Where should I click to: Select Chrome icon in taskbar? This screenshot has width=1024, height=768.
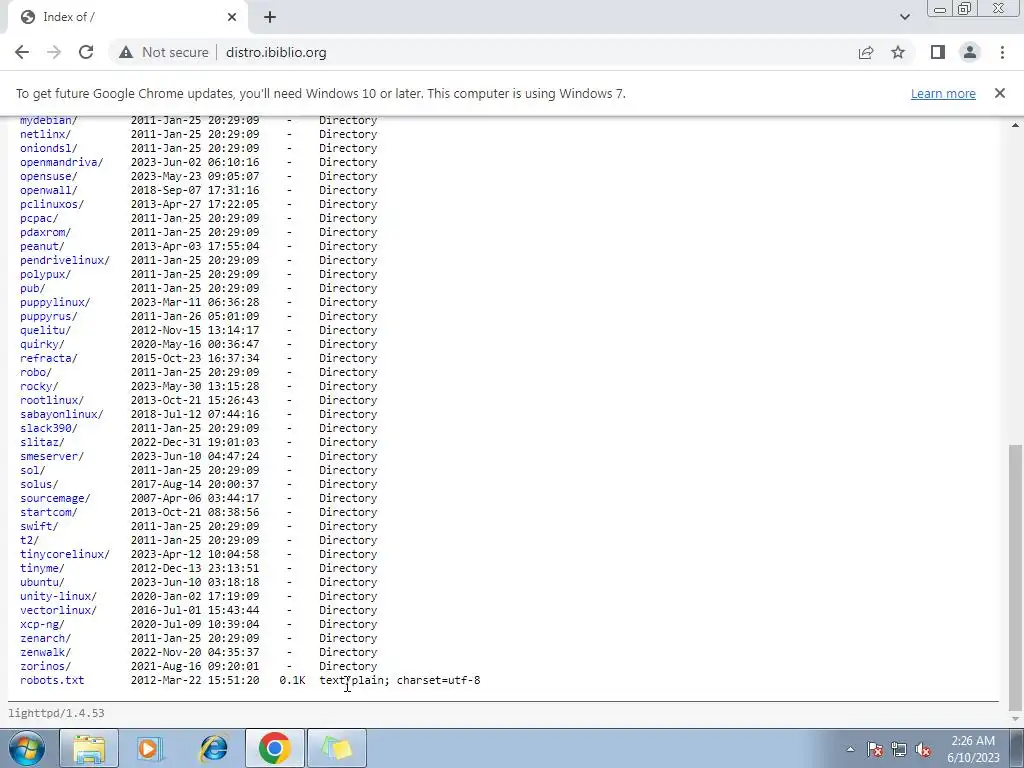(x=275, y=748)
